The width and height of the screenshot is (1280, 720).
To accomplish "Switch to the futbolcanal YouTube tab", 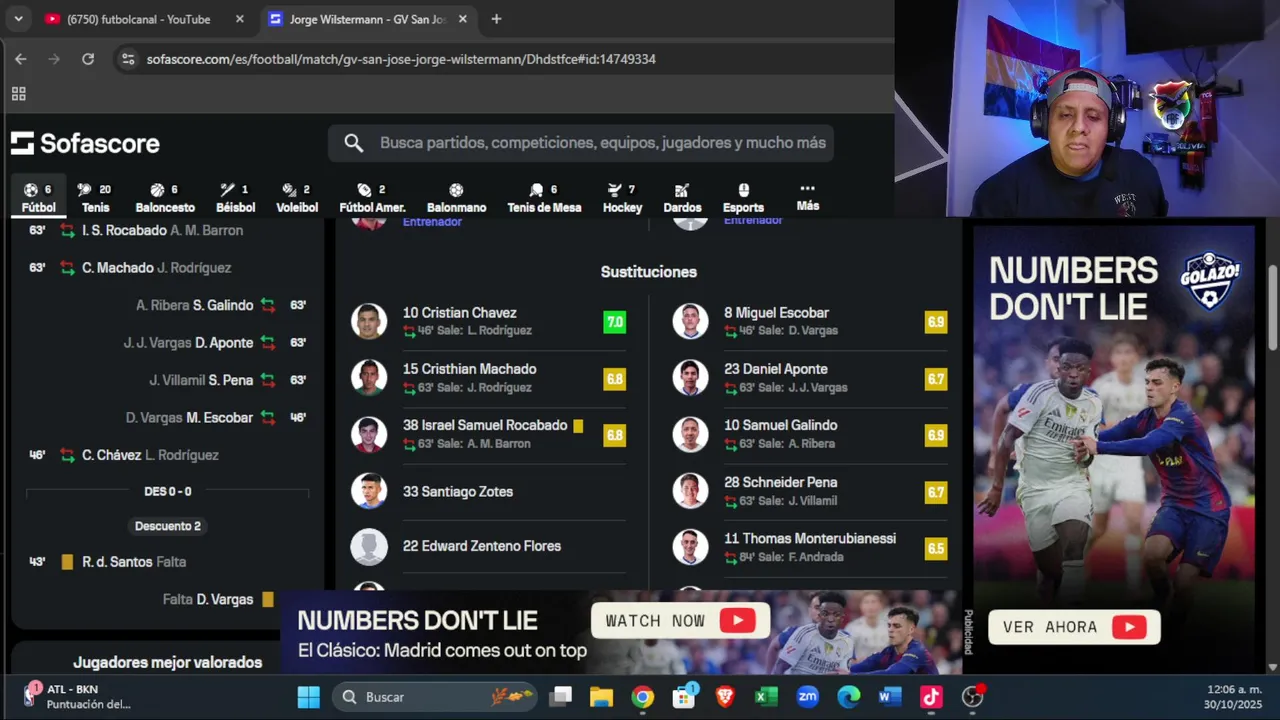I will [138, 19].
